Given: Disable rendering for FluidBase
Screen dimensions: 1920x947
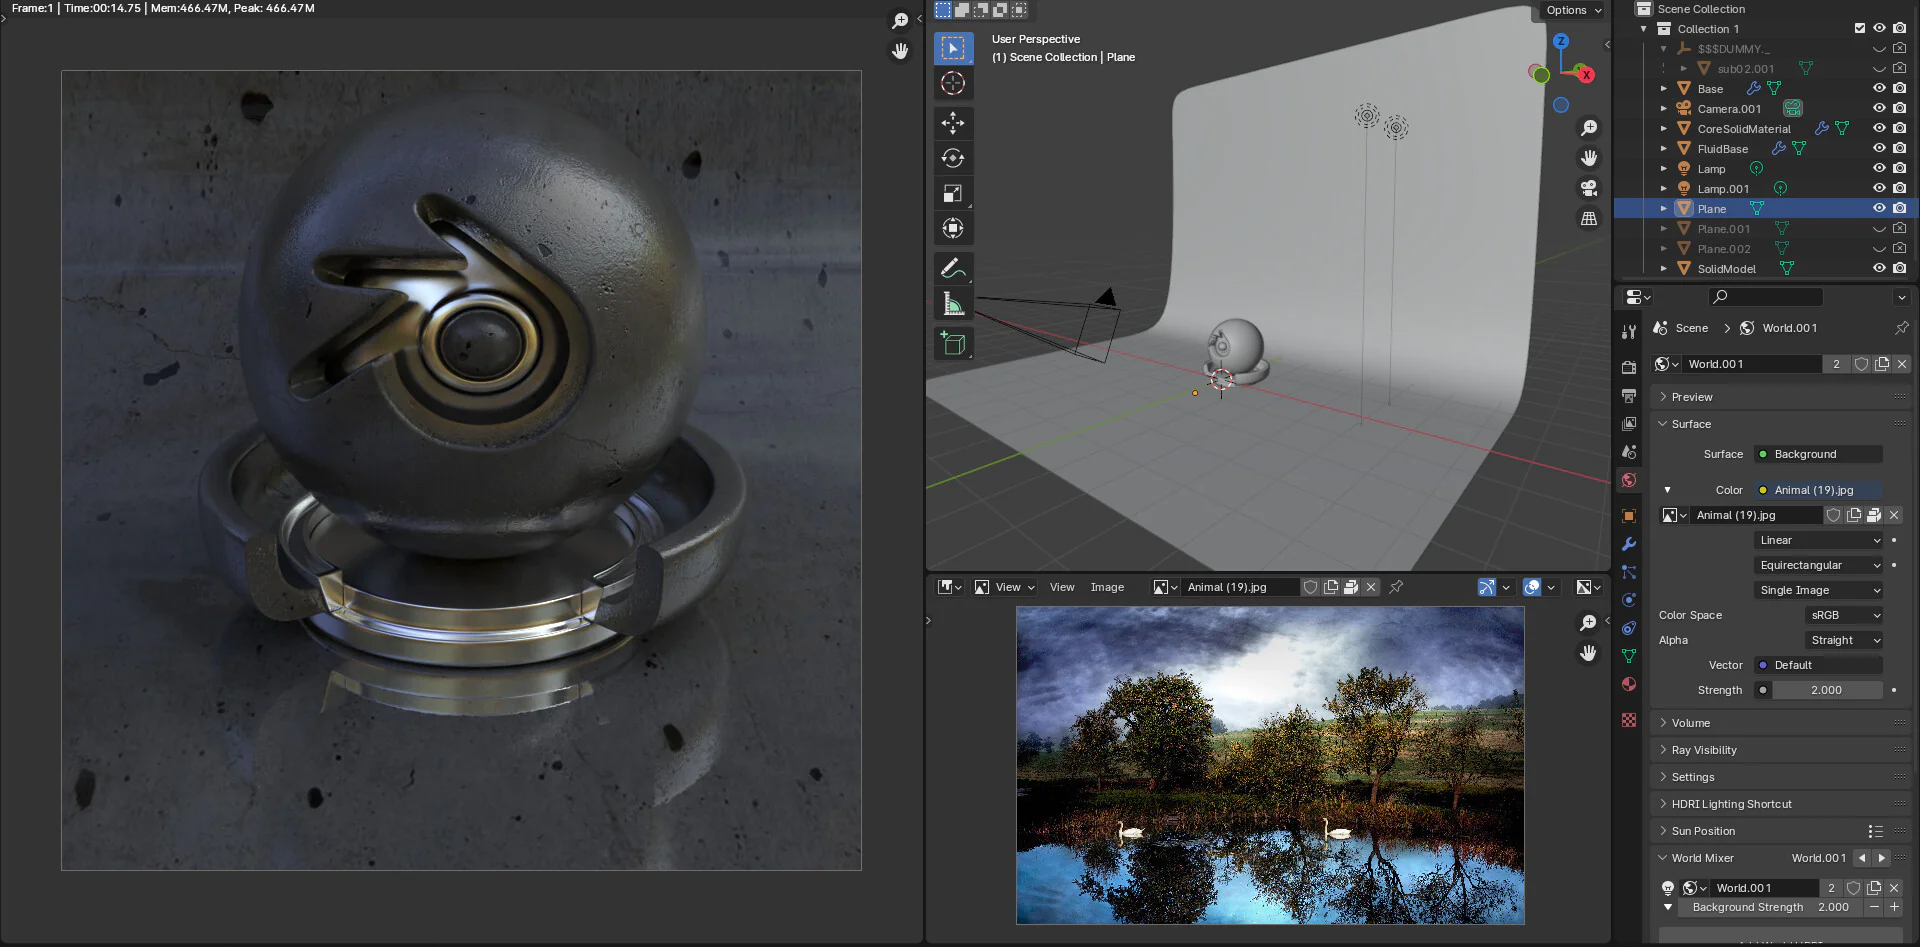Looking at the screenshot, I should tap(1899, 148).
